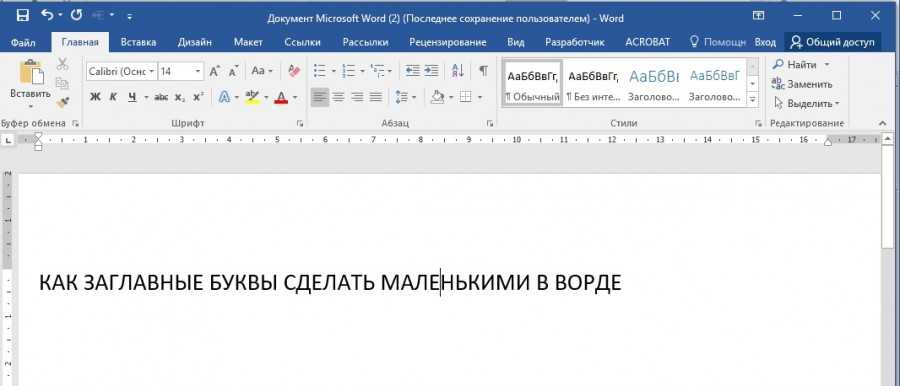Screen dimensions: 900x386
Task: Apply text effects with outlined A icon
Action: click(224, 97)
